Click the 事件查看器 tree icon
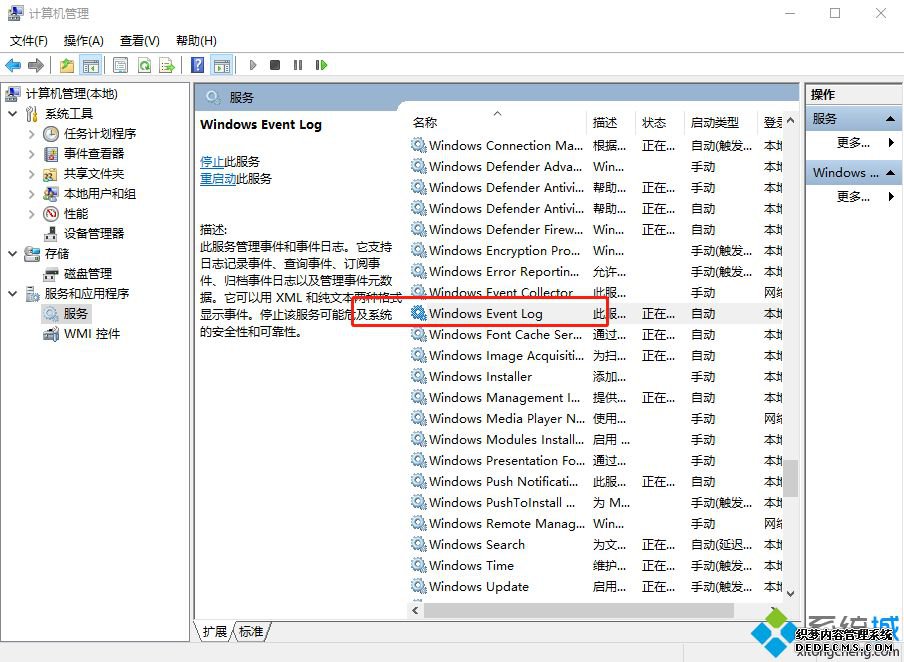The width and height of the screenshot is (904, 662). pyautogui.click(x=51, y=154)
